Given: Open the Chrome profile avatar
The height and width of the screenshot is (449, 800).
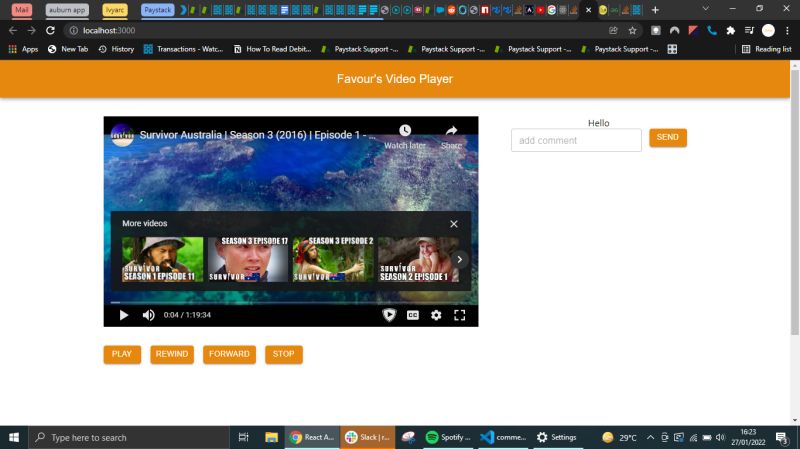Looking at the screenshot, I should coord(768,31).
